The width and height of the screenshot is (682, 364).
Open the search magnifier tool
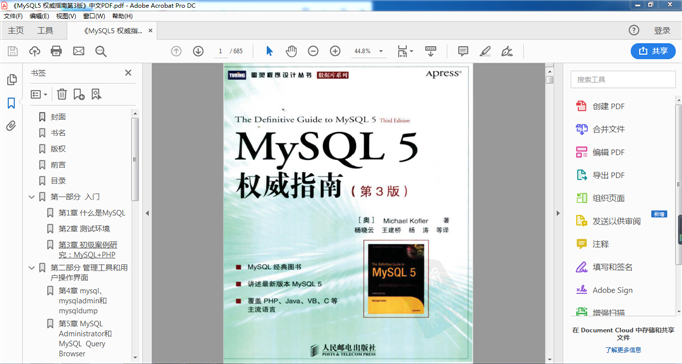coord(101,51)
